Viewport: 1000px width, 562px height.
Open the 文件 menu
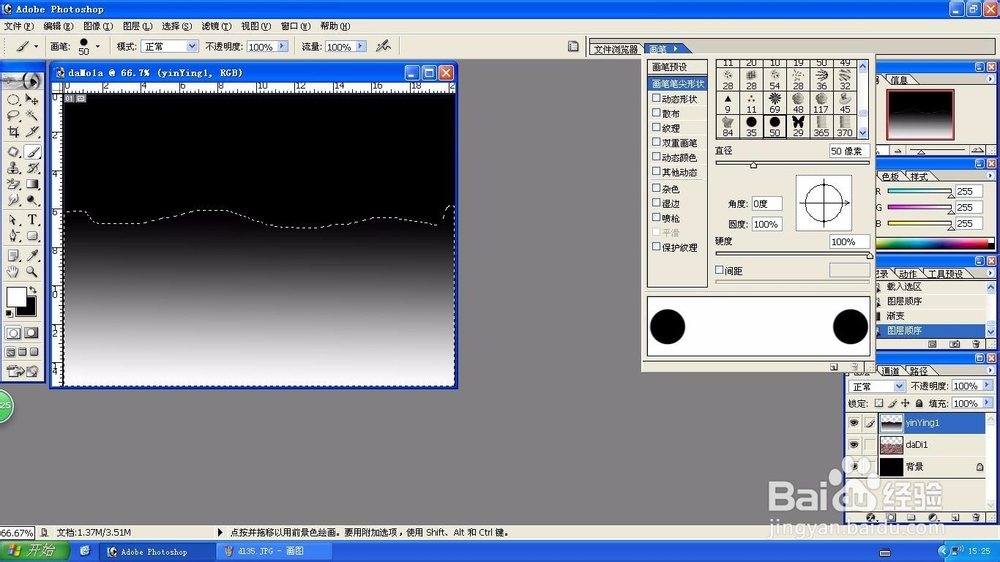[x=18, y=26]
